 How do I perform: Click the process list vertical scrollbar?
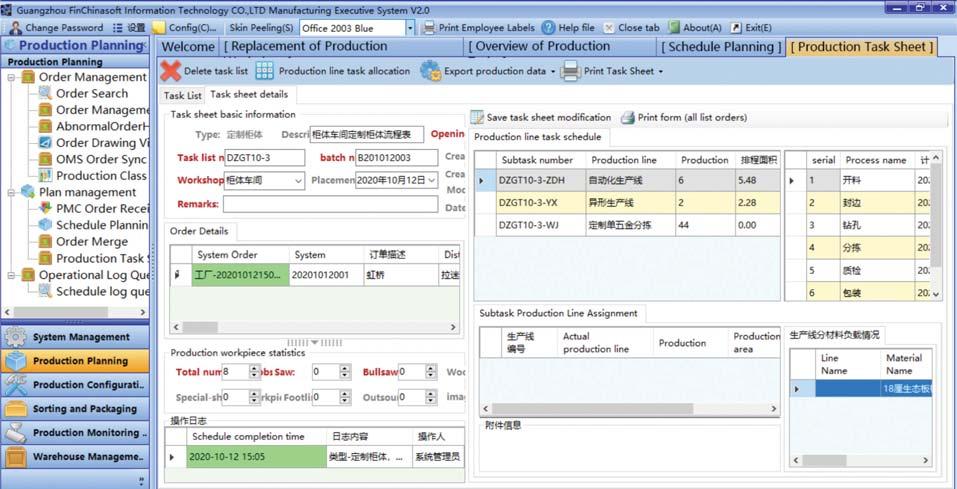(x=937, y=225)
